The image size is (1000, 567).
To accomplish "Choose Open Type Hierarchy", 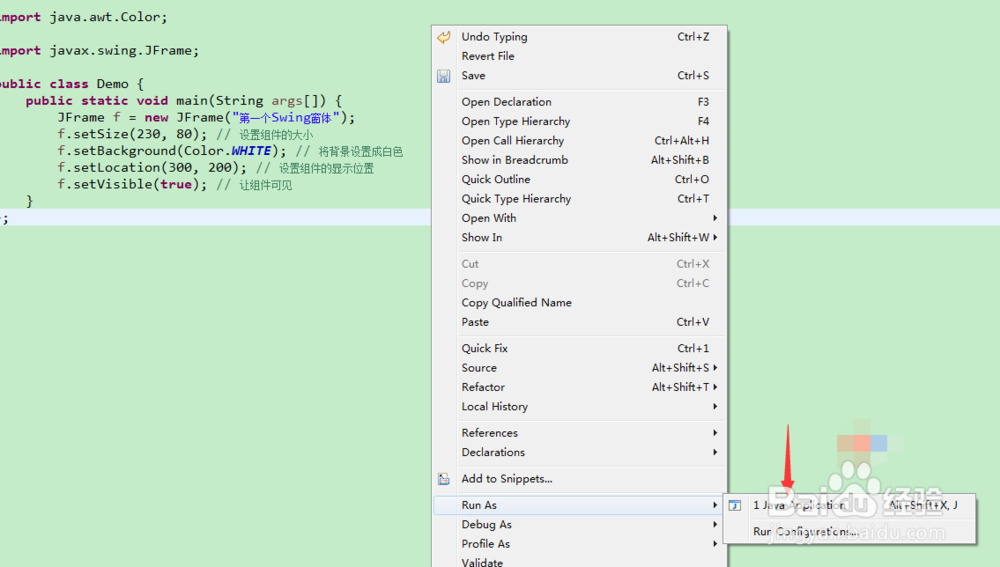I will 580,121.
